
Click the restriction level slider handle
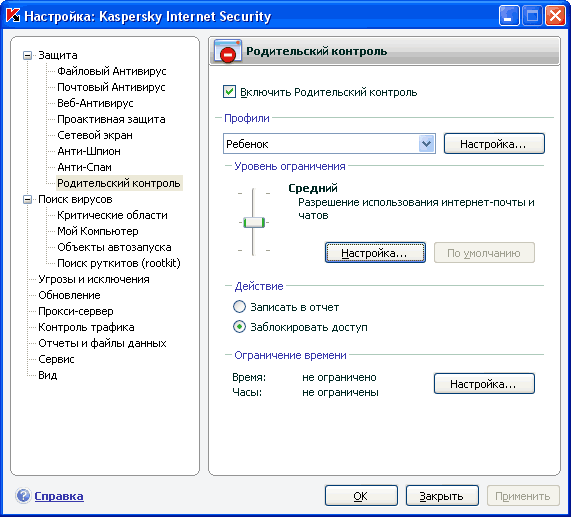coord(254,222)
